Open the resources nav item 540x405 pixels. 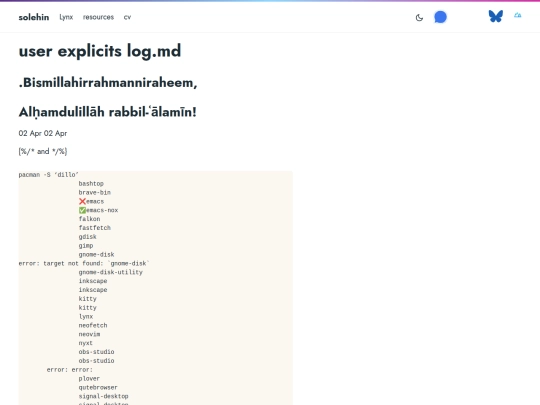[x=98, y=17]
